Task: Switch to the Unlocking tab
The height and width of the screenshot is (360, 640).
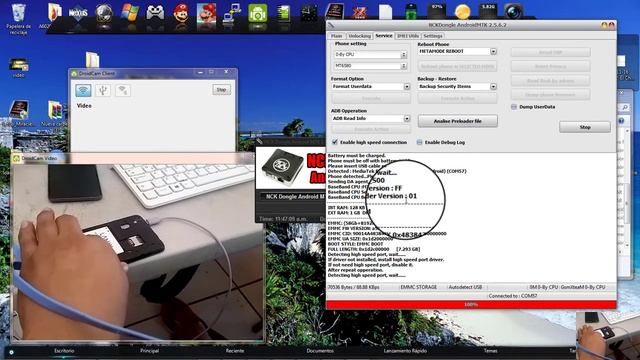Action: pos(360,36)
